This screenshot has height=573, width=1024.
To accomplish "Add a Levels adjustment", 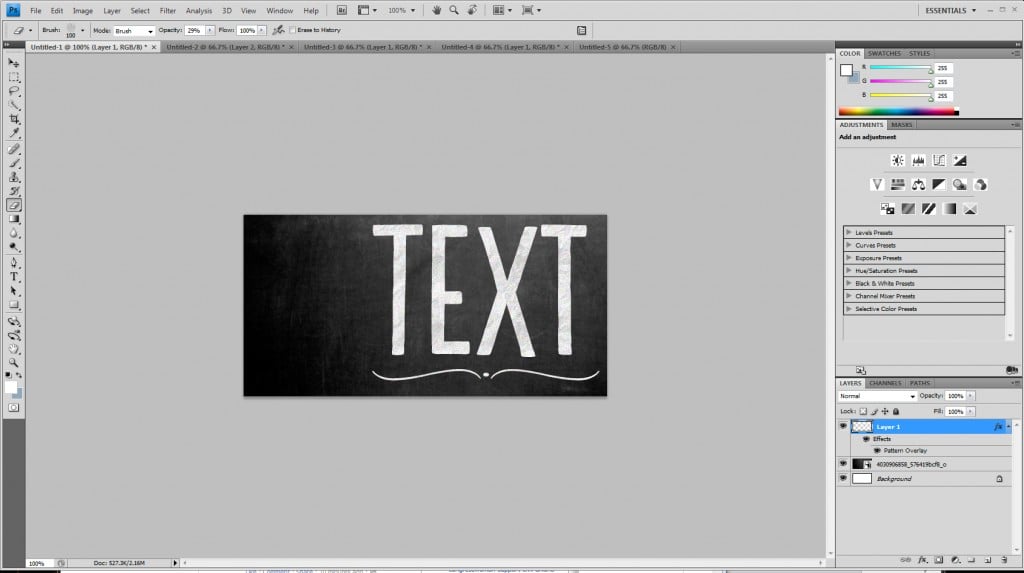I will point(918,160).
